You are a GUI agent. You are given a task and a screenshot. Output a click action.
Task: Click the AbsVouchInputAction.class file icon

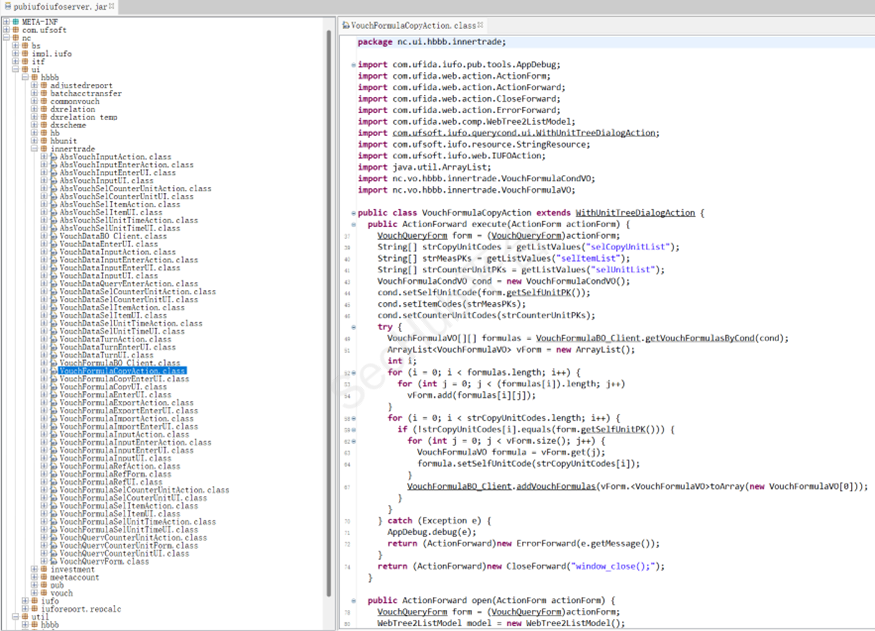(54, 157)
